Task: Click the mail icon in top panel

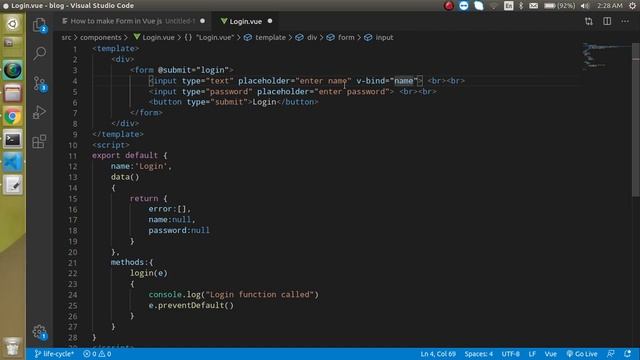Action: point(533,6)
